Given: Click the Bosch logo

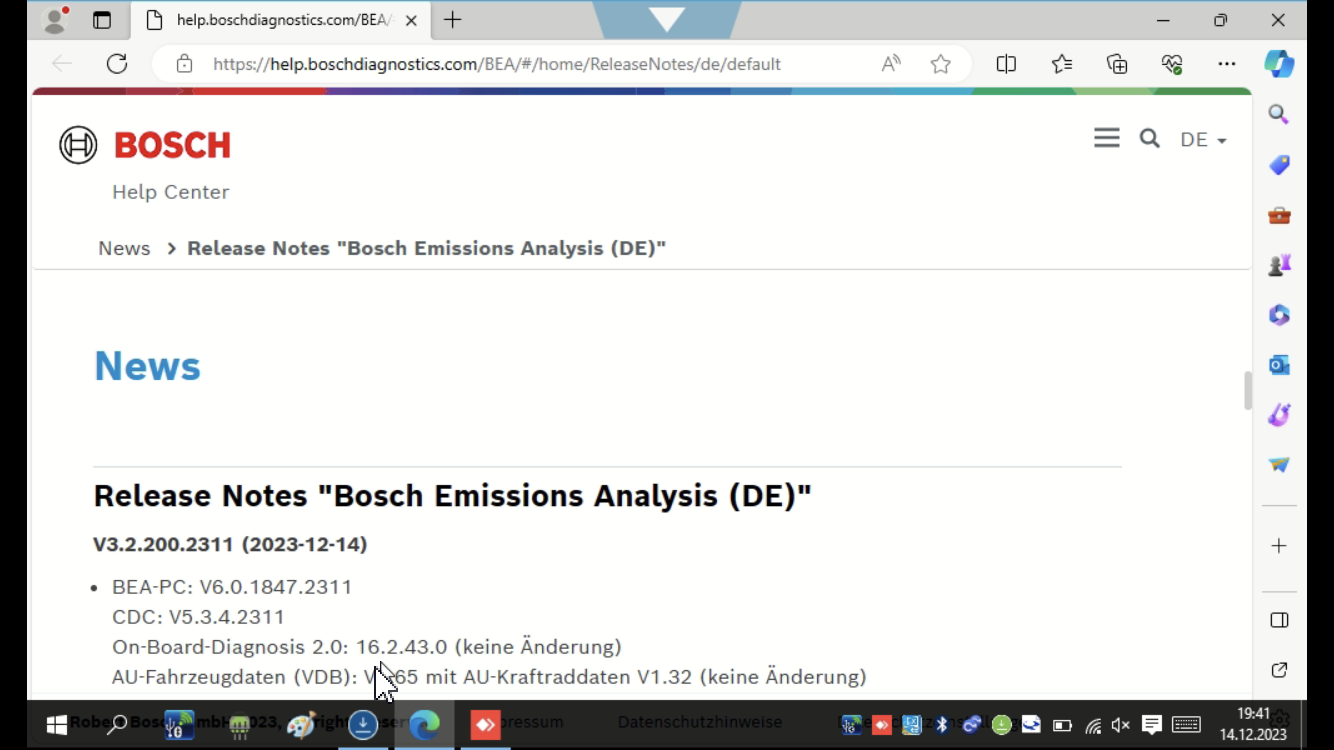Looking at the screenshot, I should 145,145.
